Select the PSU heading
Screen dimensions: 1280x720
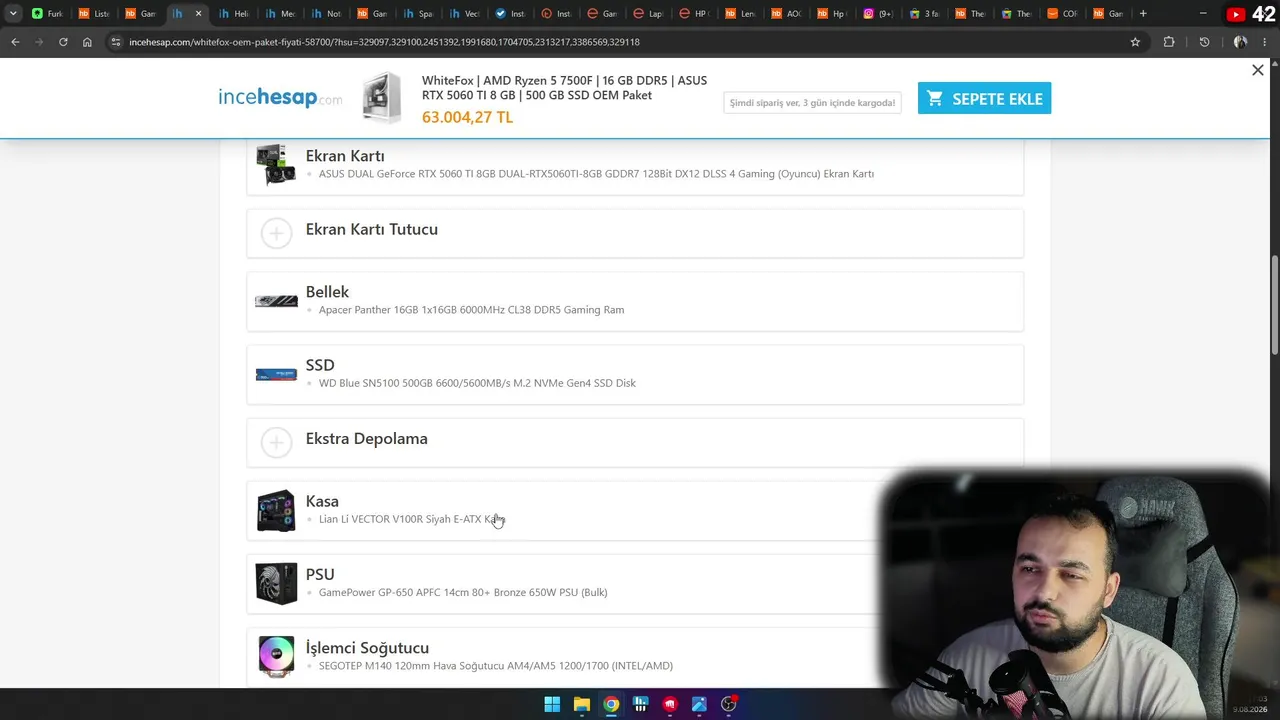coord(320,574)
